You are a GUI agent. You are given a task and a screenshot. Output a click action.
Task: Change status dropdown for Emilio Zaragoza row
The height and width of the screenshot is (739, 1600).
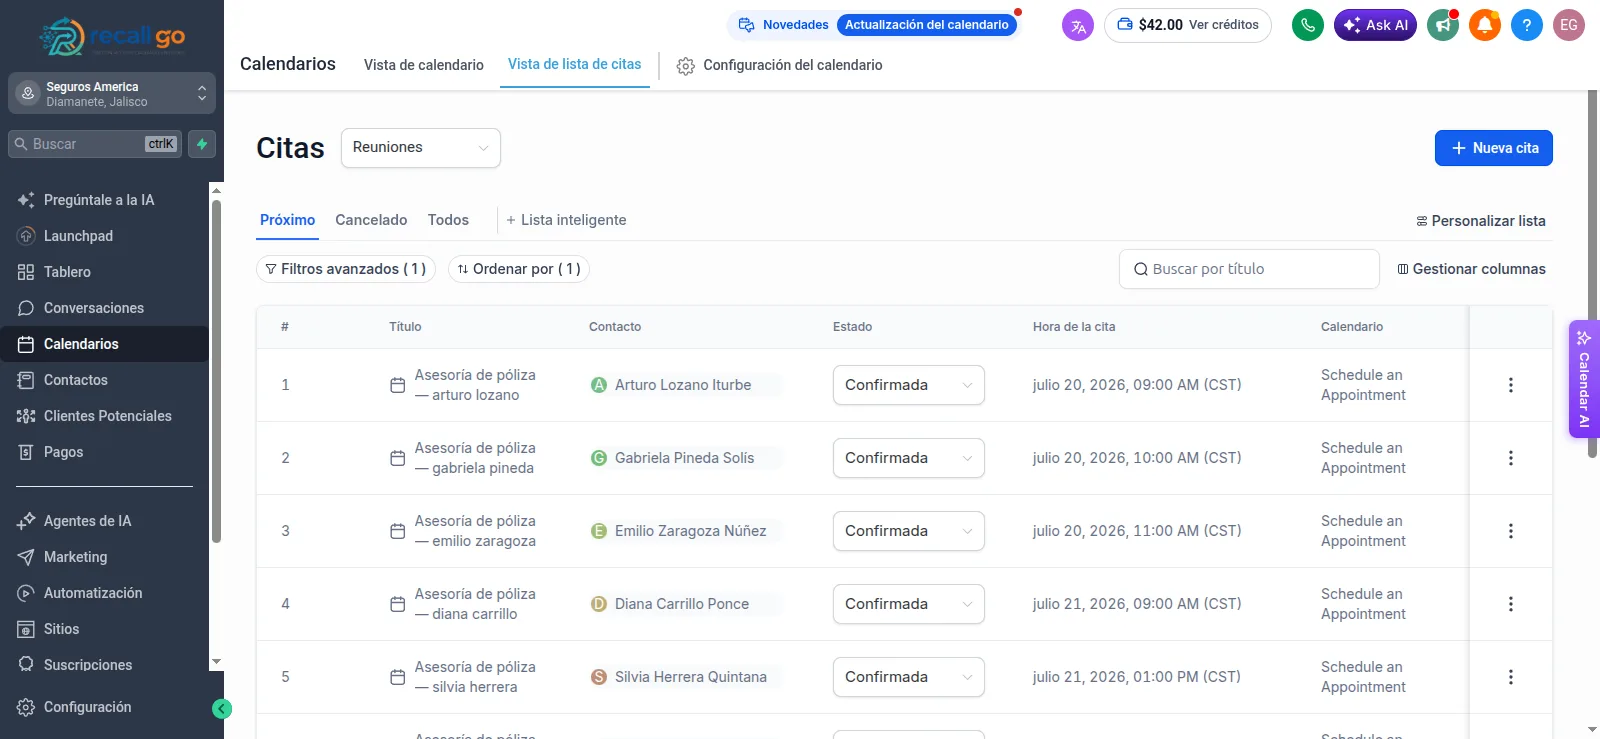(x=909, y=531)
